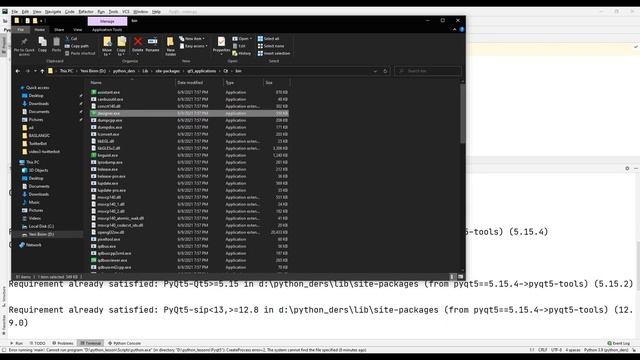The height and width of the screenshot is (360, 640).
Task: Open PyCharm Event Log
Action: 619,343
